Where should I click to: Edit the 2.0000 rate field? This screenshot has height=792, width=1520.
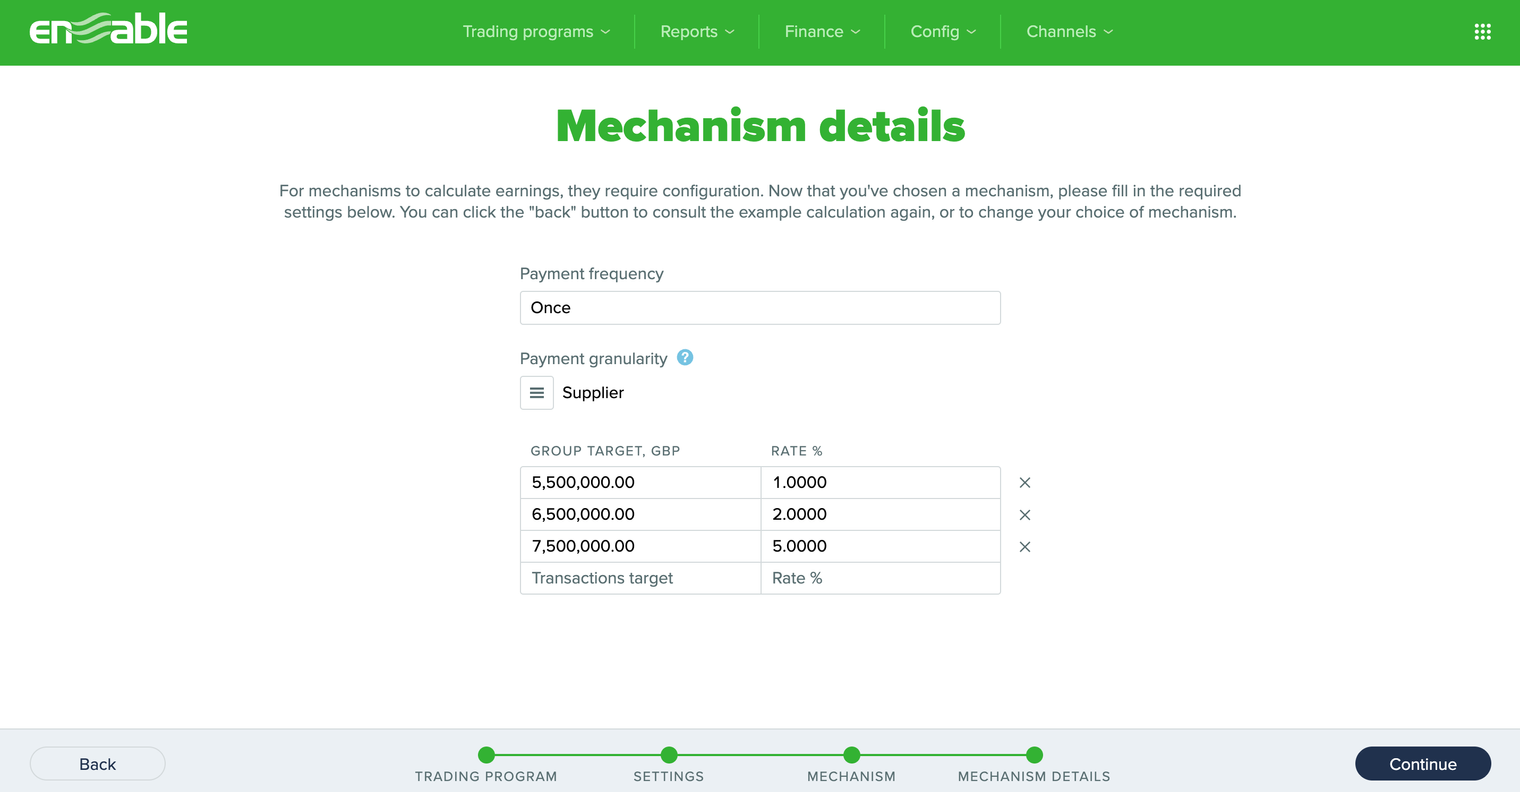[881, 514]
